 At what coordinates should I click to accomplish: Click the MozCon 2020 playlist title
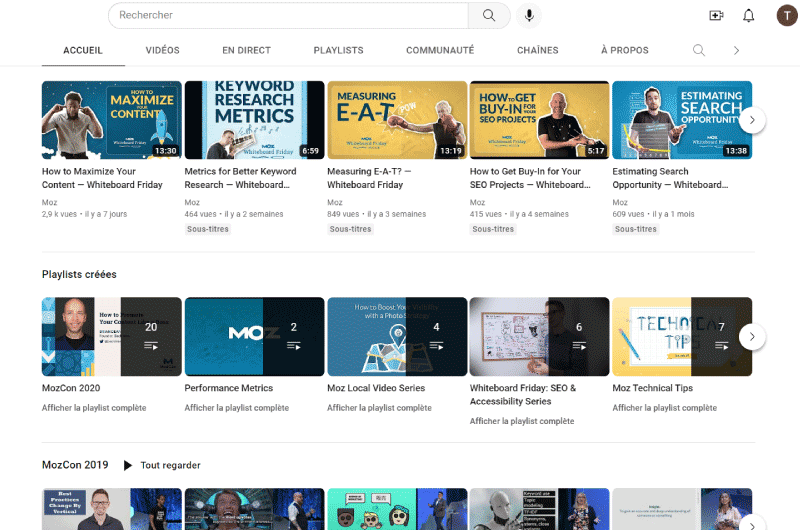point(71,388)
